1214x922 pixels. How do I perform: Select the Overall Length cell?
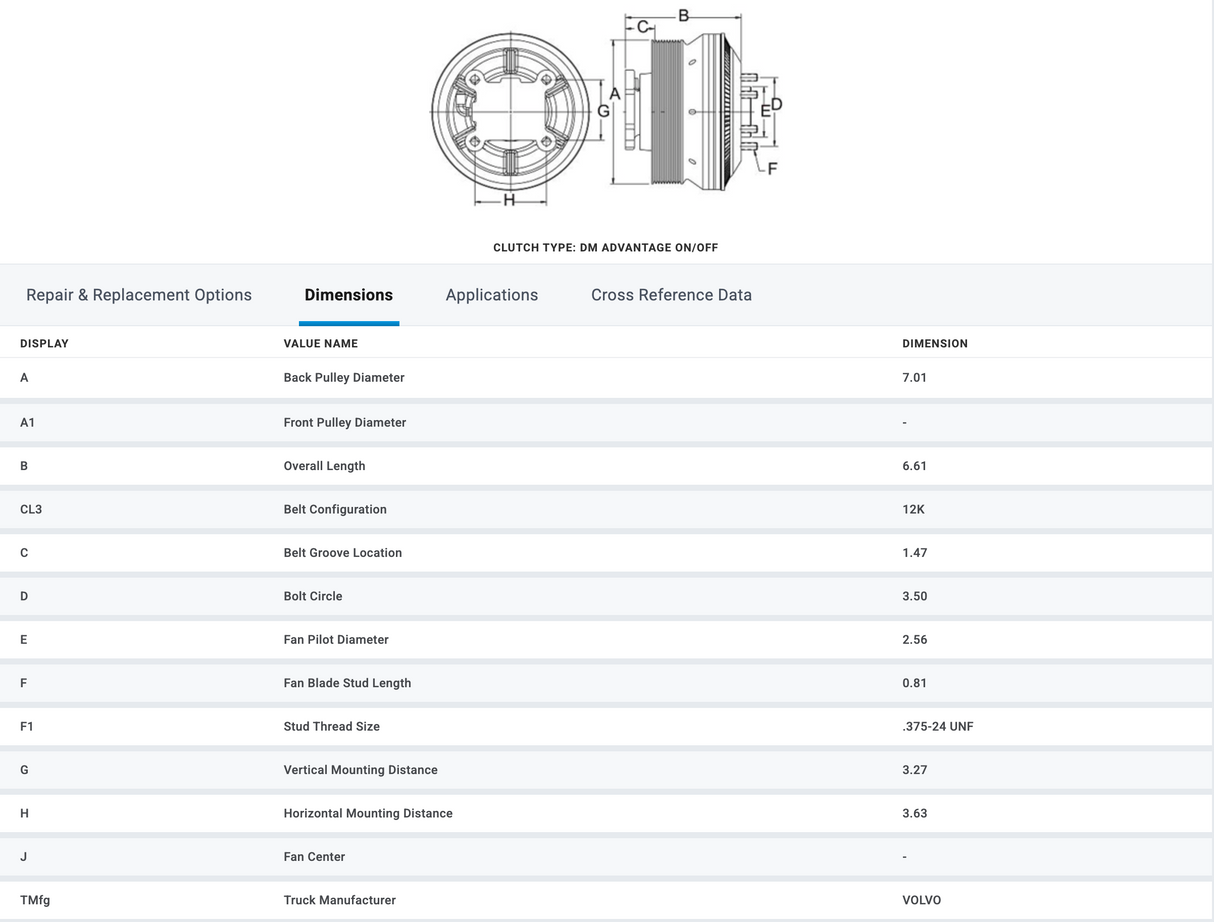(x=325, y=466)
